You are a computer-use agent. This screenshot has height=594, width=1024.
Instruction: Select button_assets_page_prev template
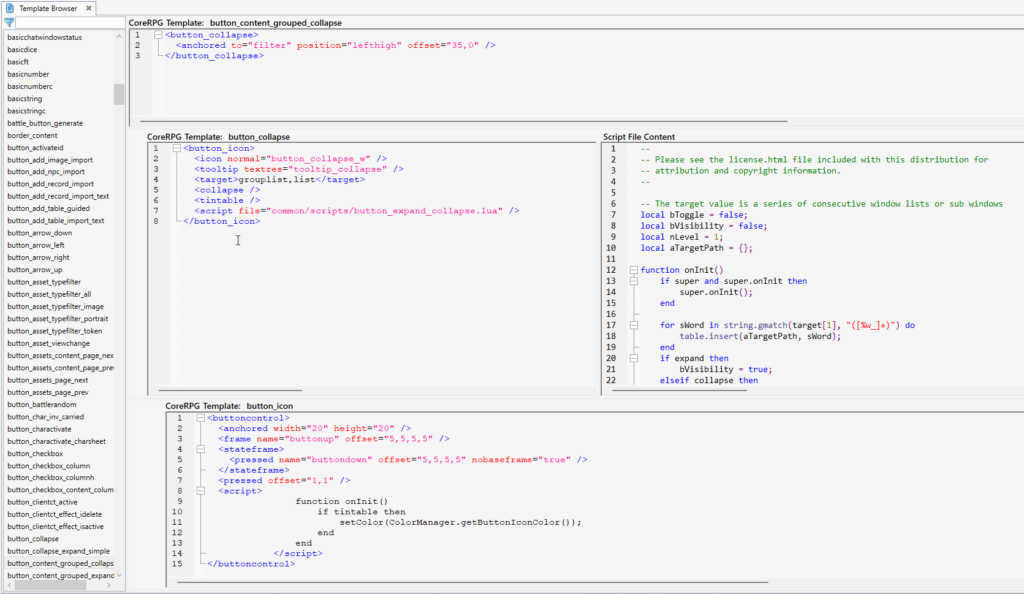(48, 392)
